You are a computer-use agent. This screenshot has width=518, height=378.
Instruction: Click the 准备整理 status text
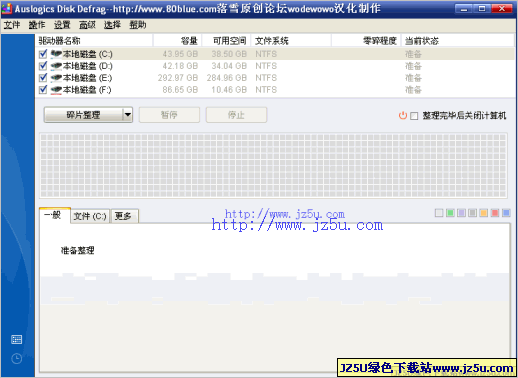click(77, 250)
